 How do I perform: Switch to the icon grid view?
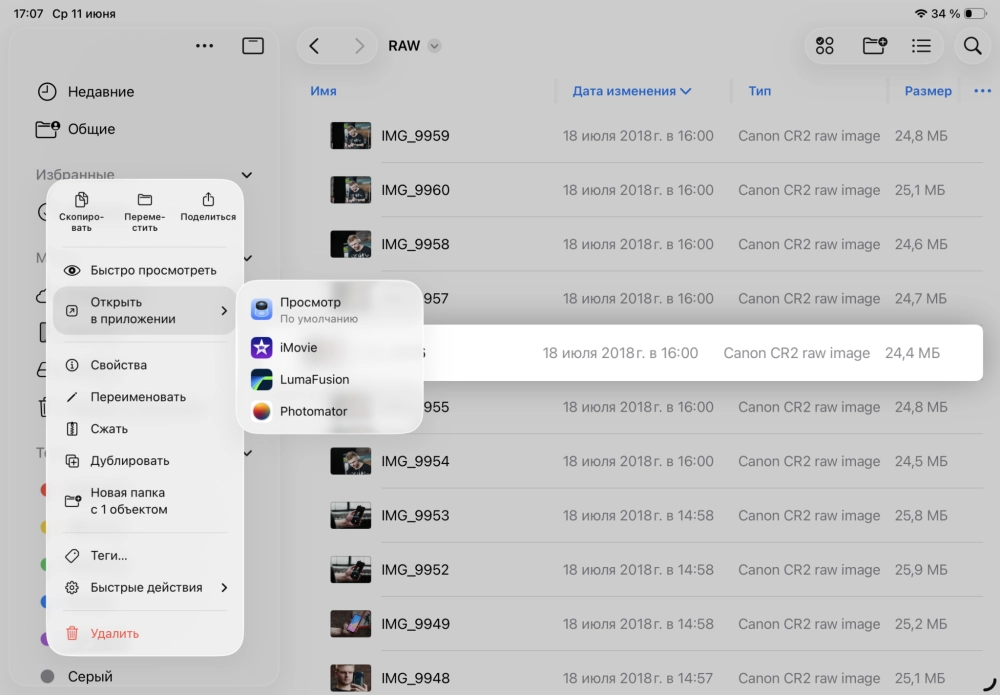tap(825, 46)
